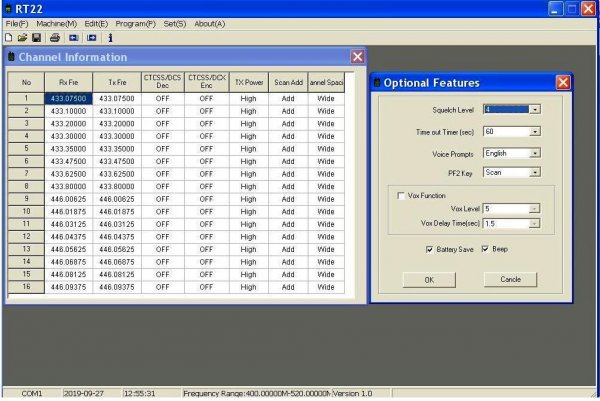Viewport: 600px width, 401px height.
Task: Open the About info icon
Action: pos(110,37)
